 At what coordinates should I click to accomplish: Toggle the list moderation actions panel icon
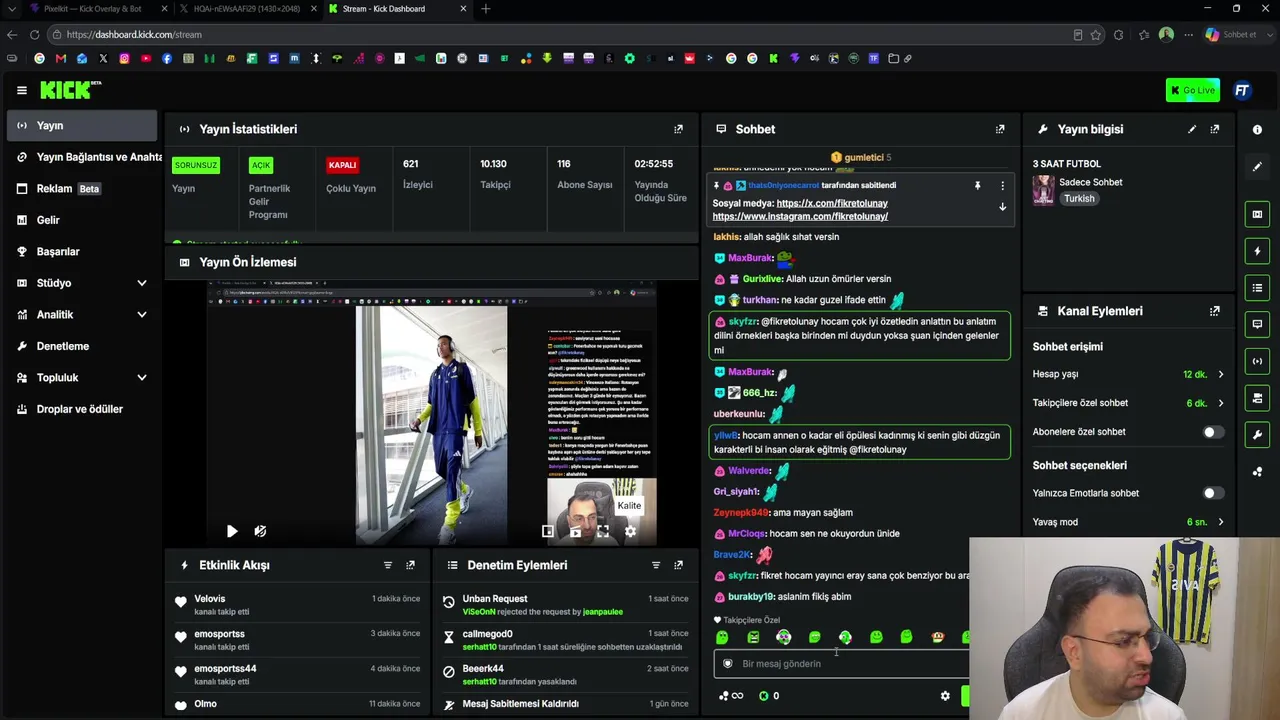click(x=1257, y=288)
